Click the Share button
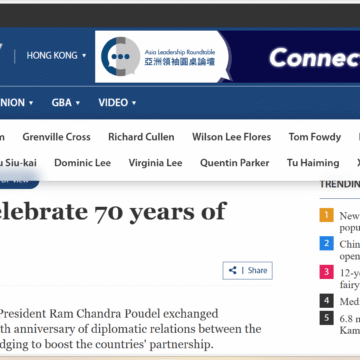 click(x=248, y=270)
